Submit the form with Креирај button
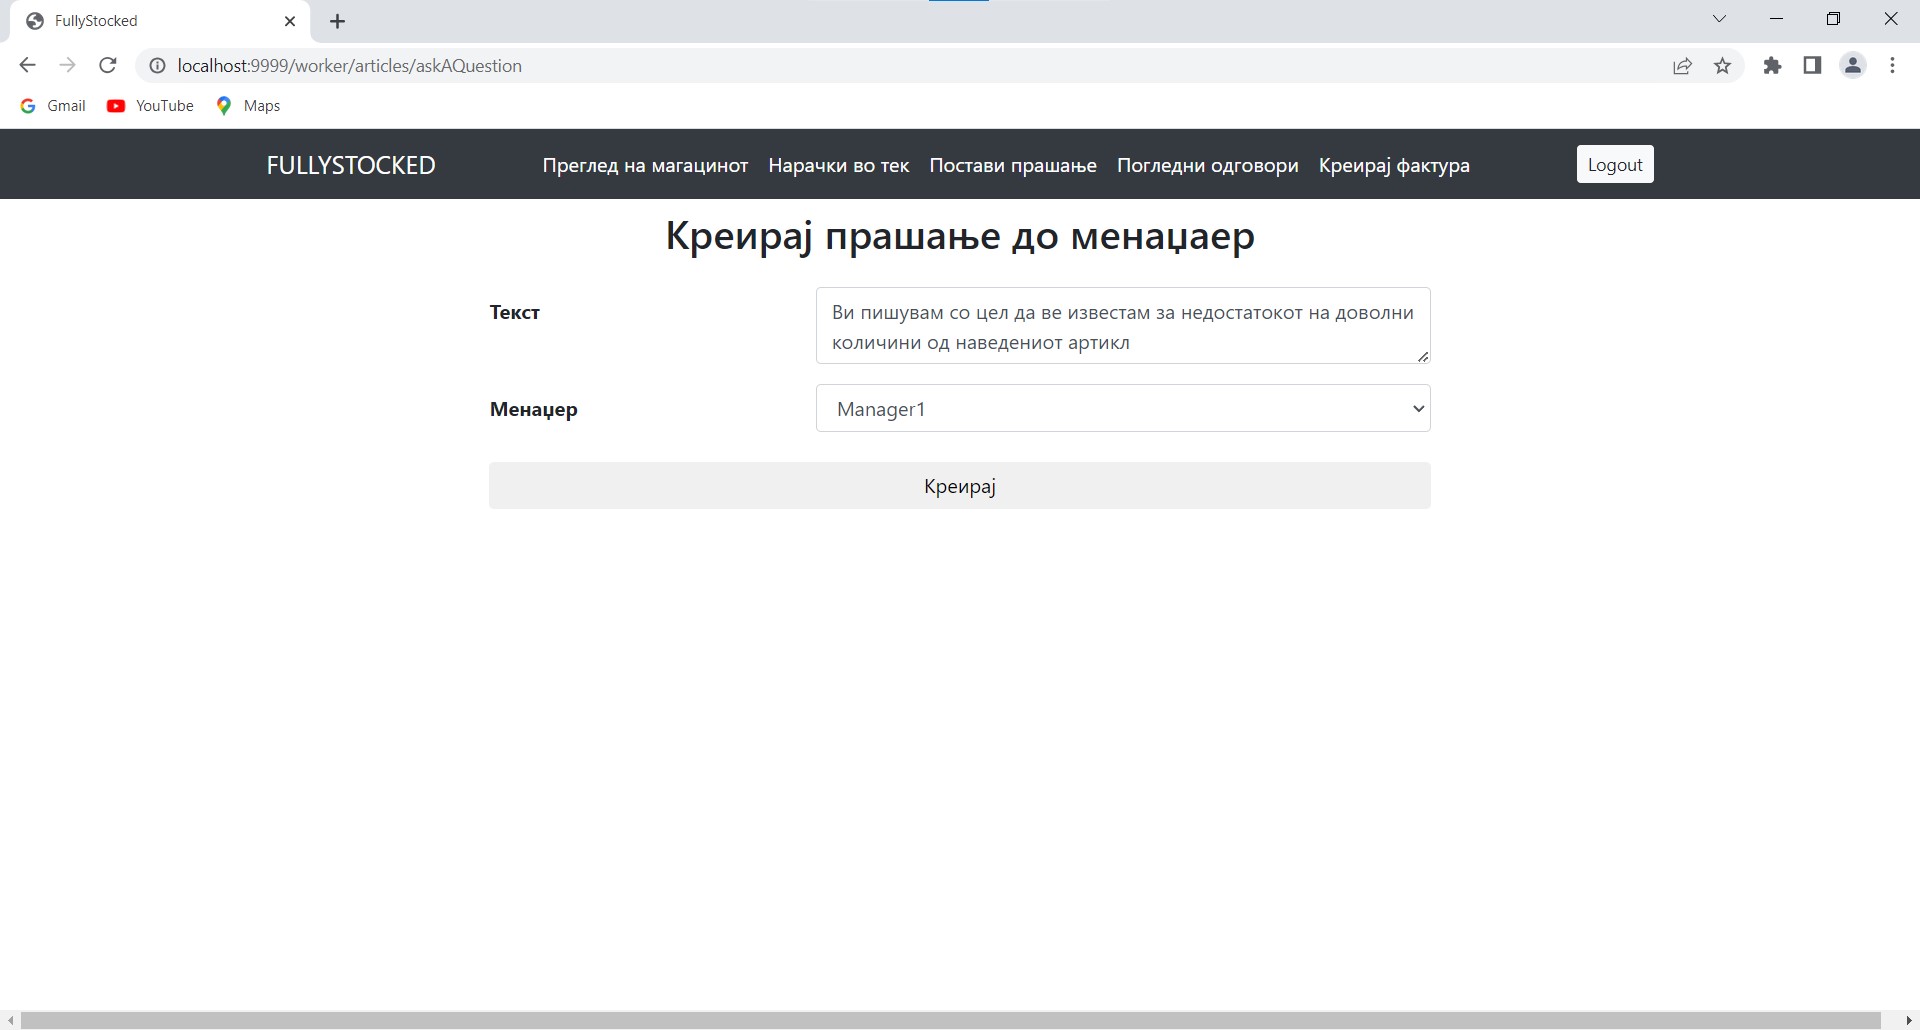The image size is (1920, 1030). [959, 486]
